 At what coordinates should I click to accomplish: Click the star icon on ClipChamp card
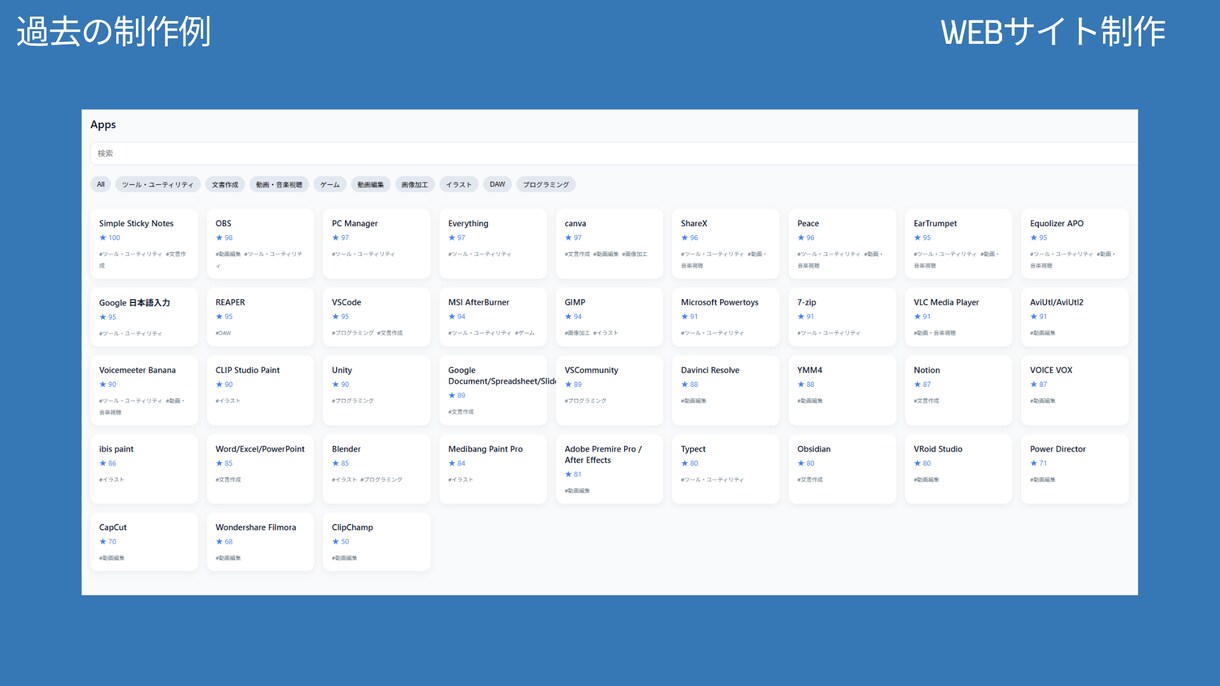point(336,542)
